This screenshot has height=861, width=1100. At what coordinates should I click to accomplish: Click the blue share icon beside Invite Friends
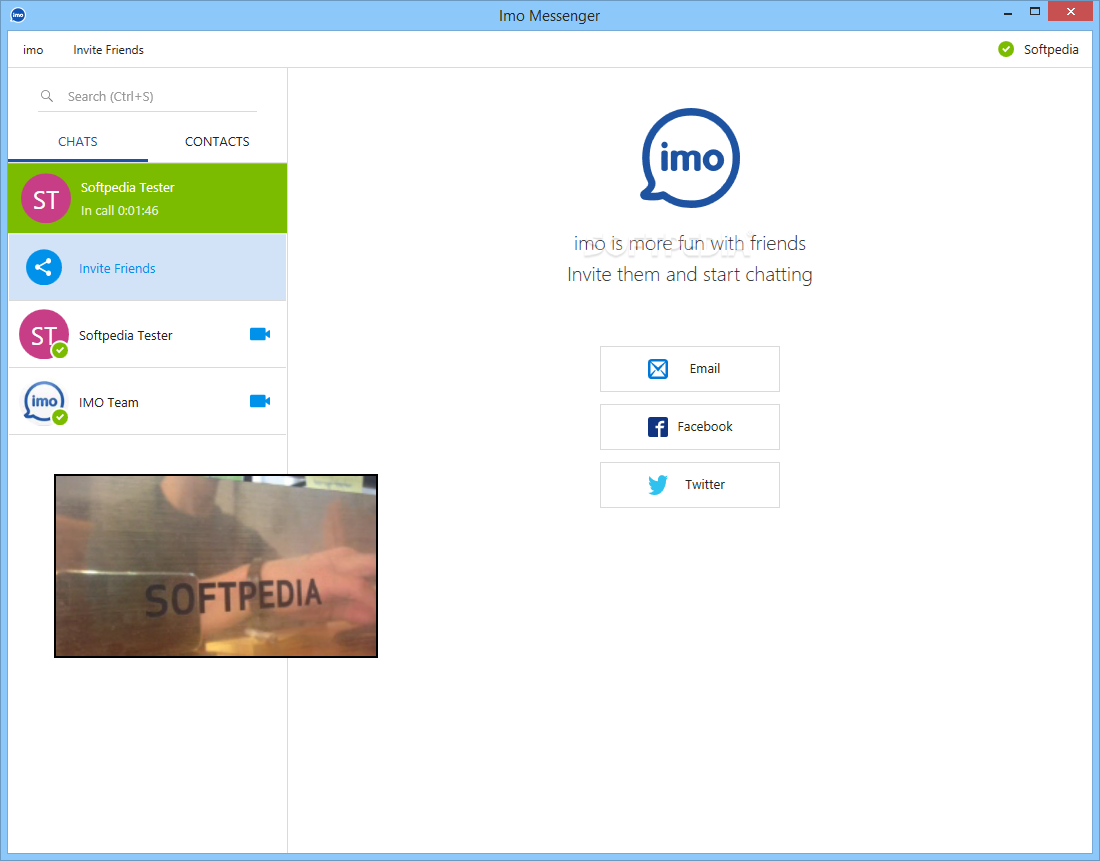[x=43, y=267]
